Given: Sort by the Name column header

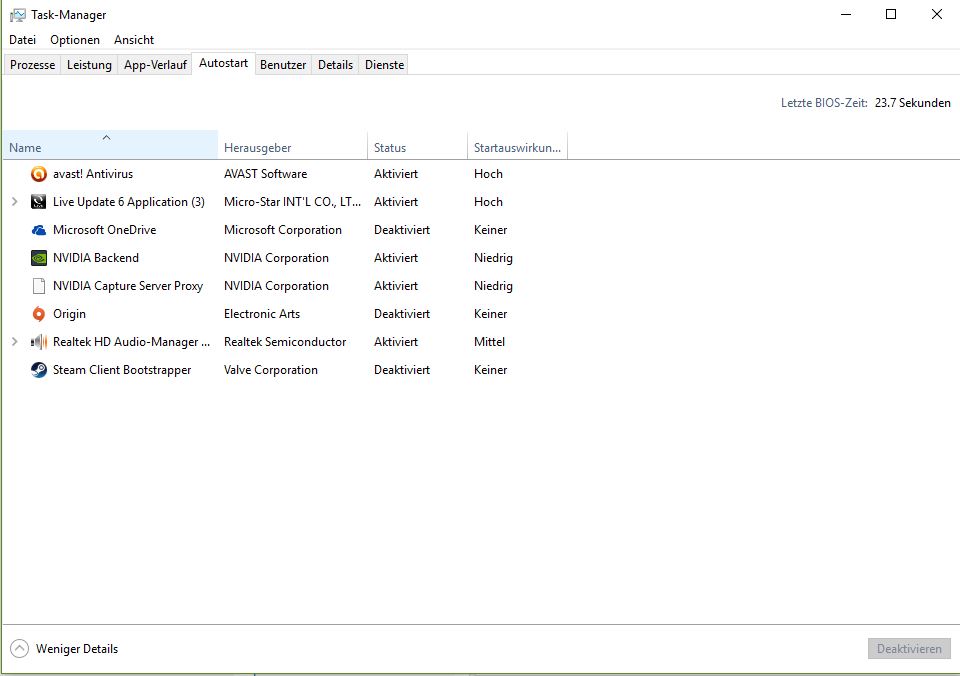Looking at the screenshot, I should [x=110, y=145].
